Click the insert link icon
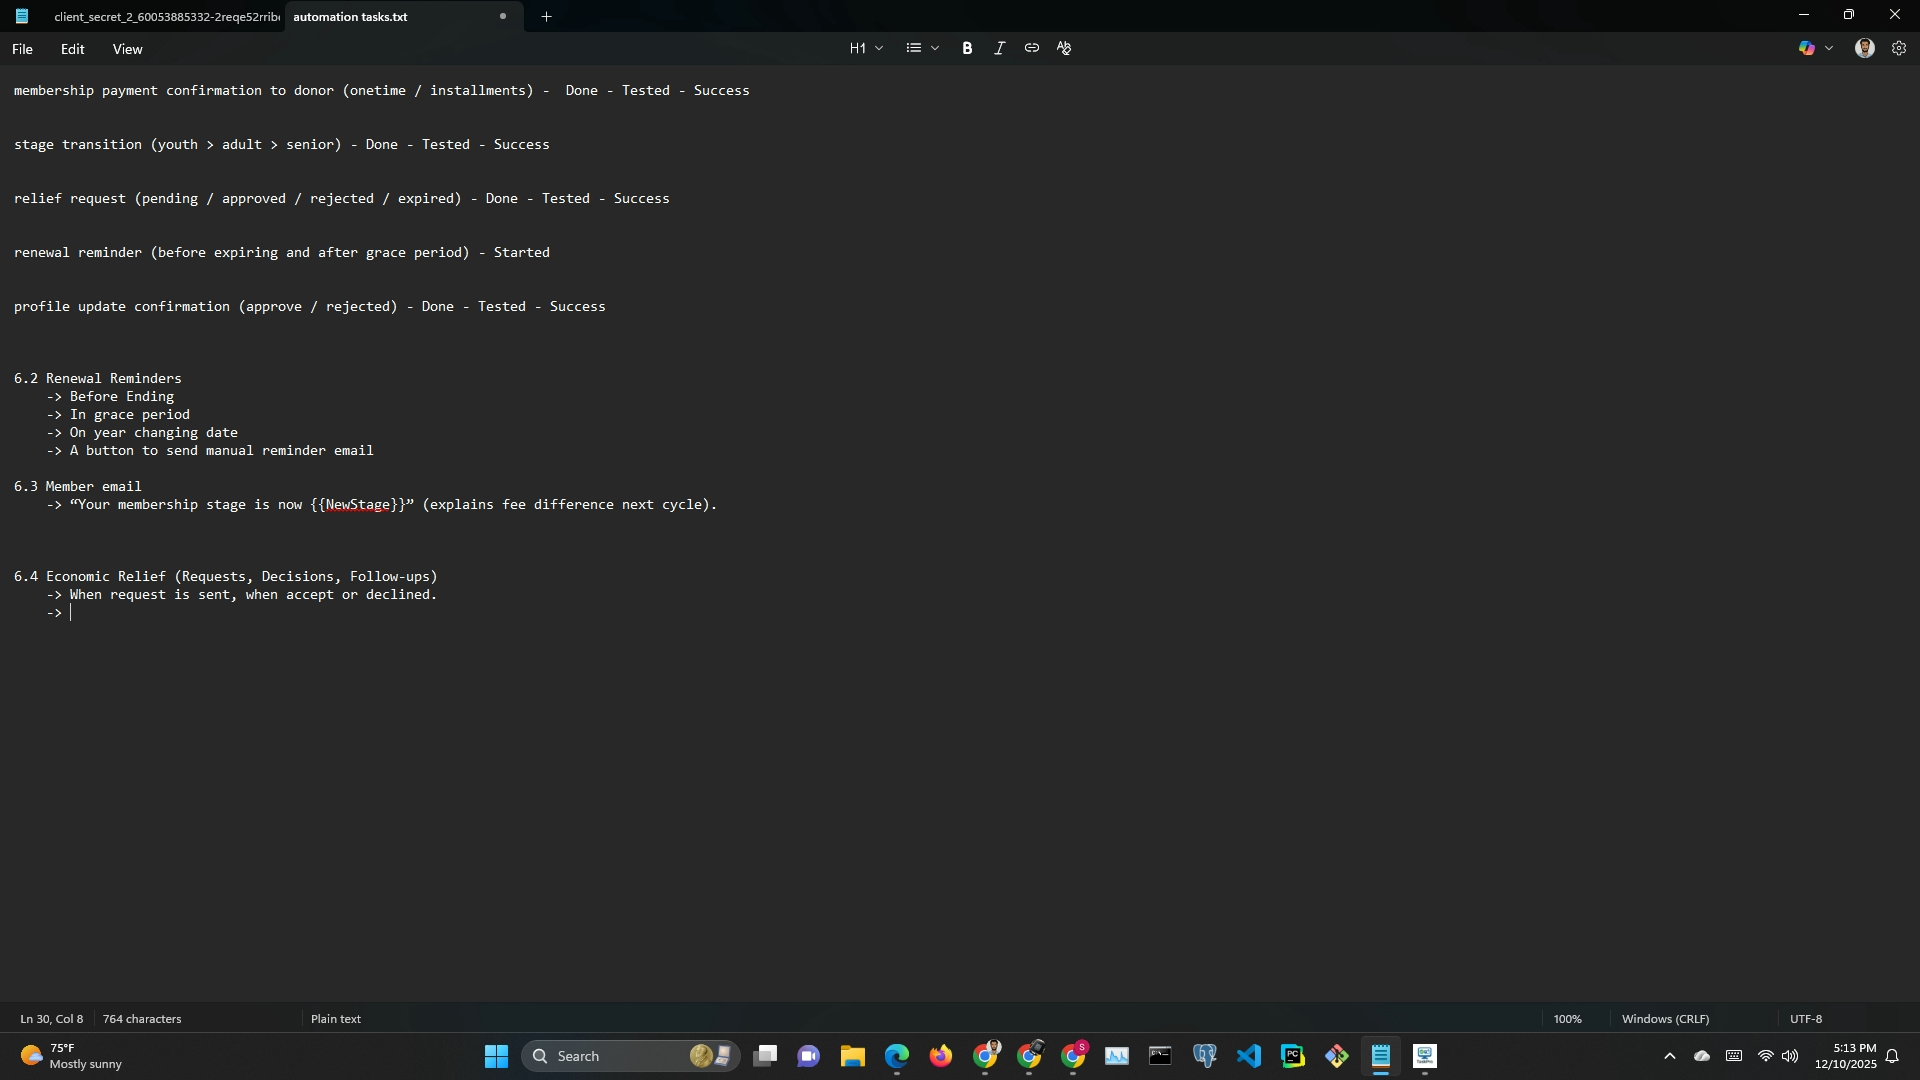The width and height of the screenshot is (1920, 1080). 1031,48
